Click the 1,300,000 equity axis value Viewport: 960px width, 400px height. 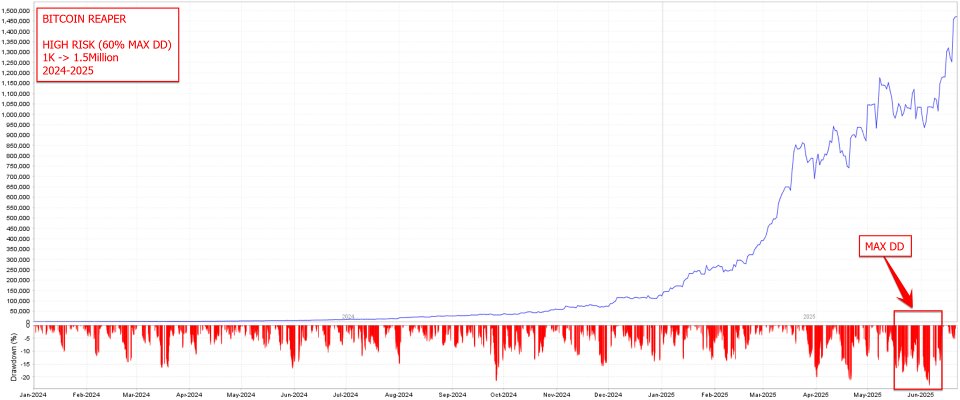pyautogui.click(x=16, y=52)
